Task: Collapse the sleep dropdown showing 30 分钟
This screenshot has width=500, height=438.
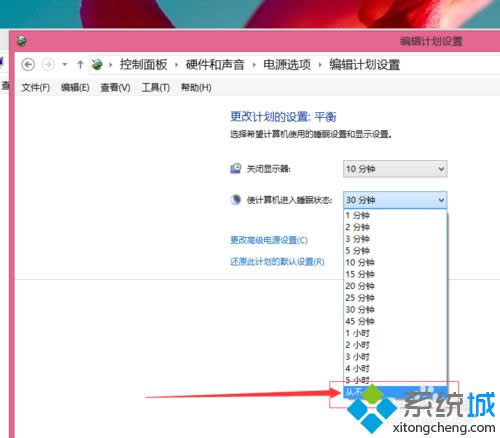Action: [x=395, y=200]
